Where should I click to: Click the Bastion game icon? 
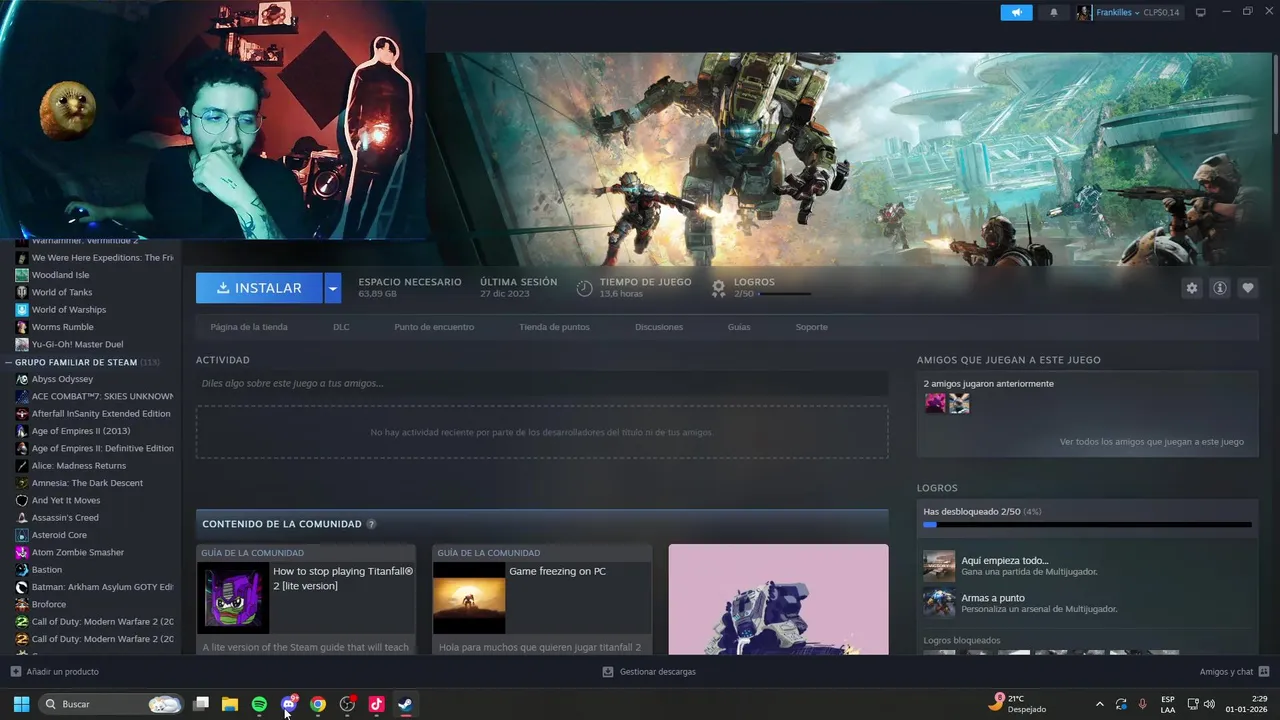[22, 570]
